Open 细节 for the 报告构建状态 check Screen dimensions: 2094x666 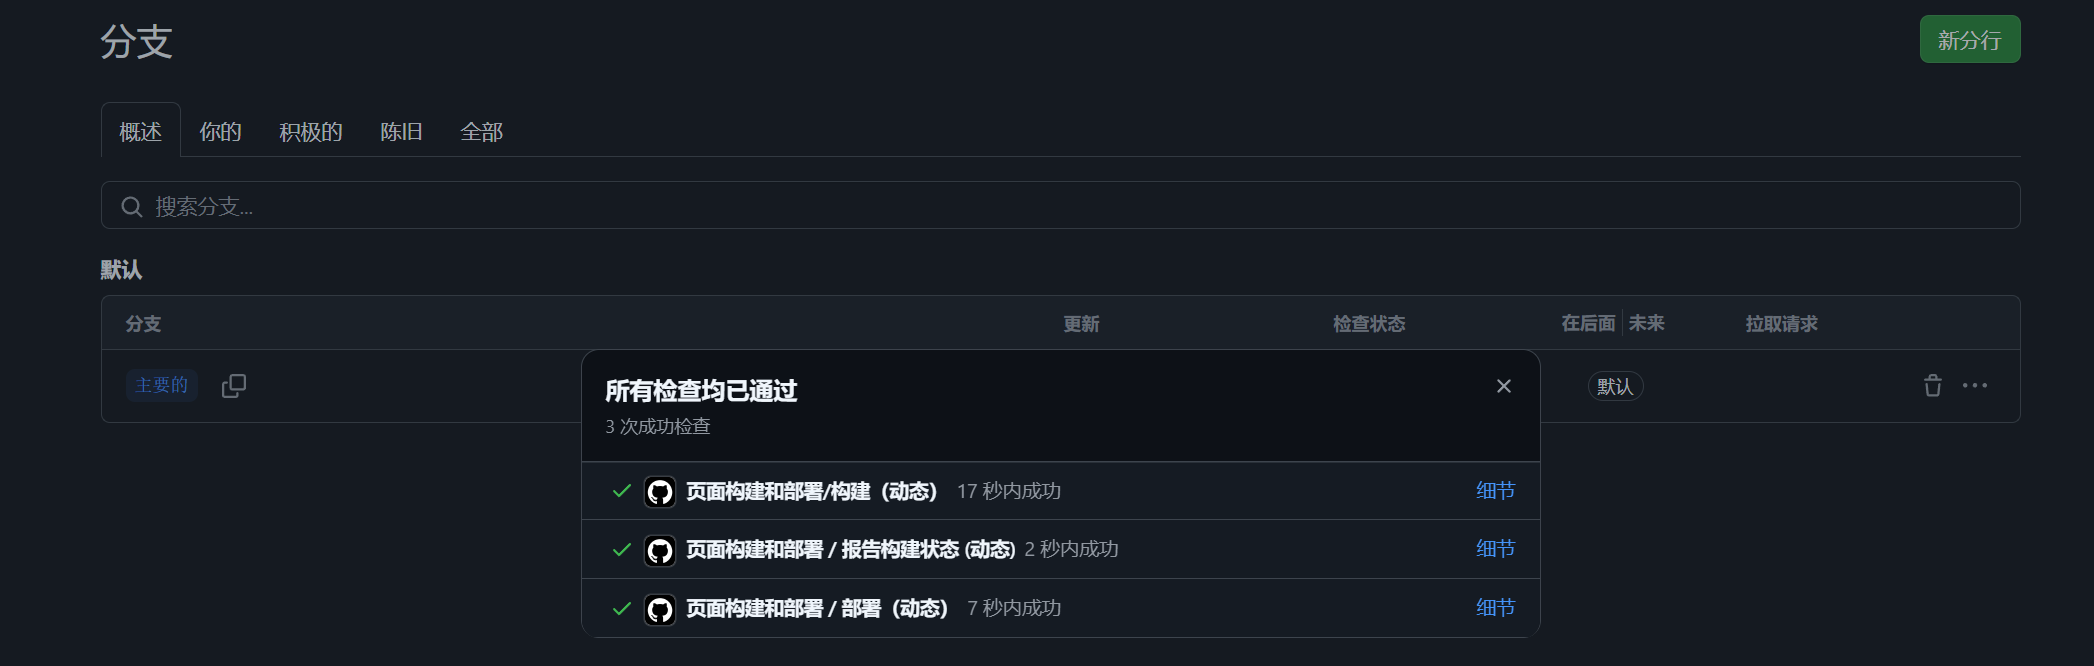(1495, 549)
